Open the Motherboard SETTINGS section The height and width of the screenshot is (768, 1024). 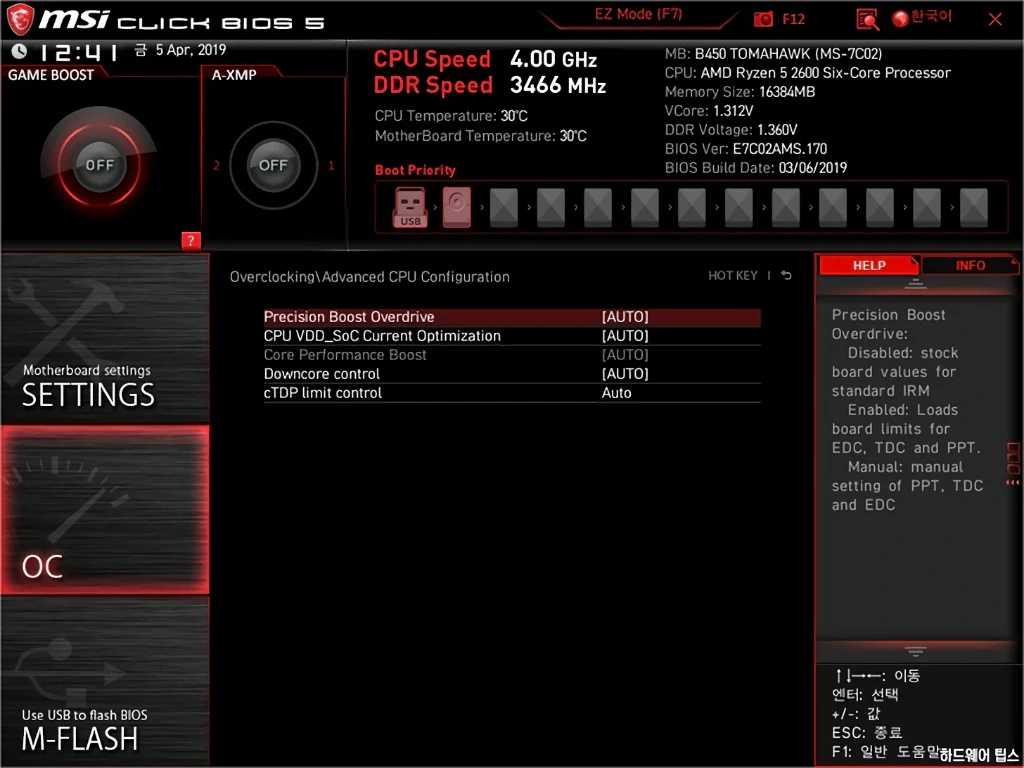[105, 340]
